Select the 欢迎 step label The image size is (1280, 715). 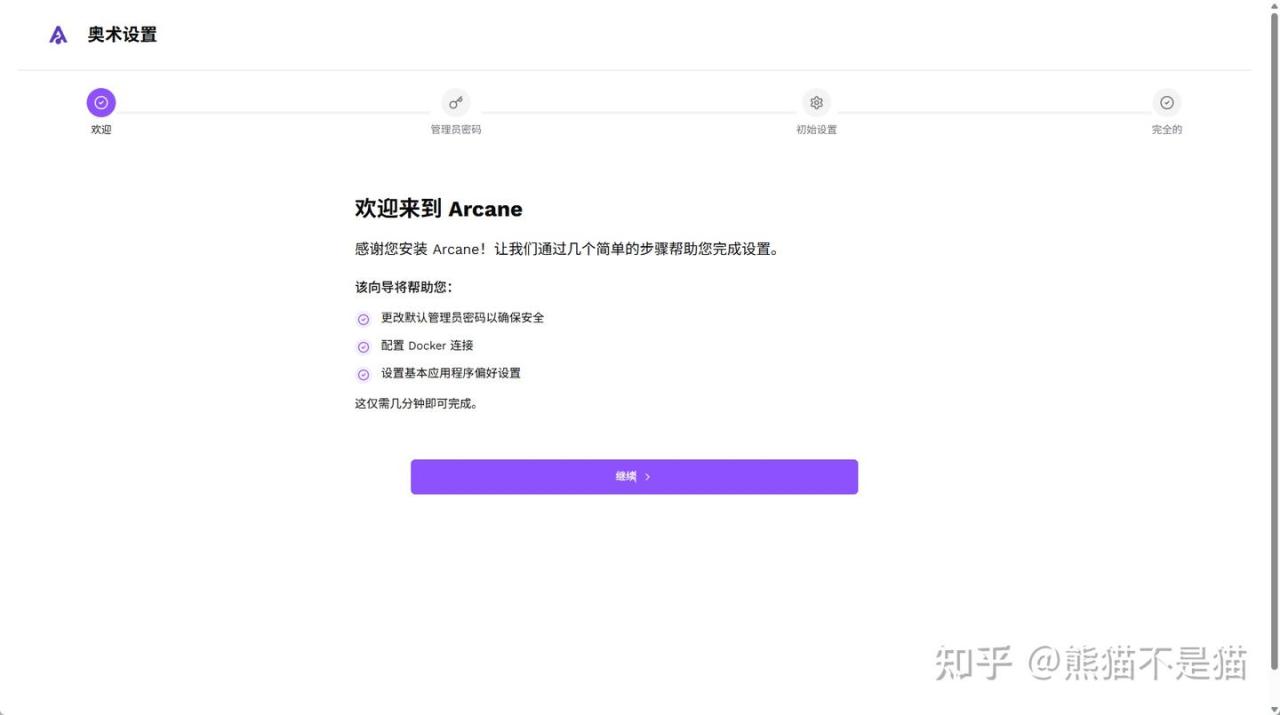[x=101, y=130]
